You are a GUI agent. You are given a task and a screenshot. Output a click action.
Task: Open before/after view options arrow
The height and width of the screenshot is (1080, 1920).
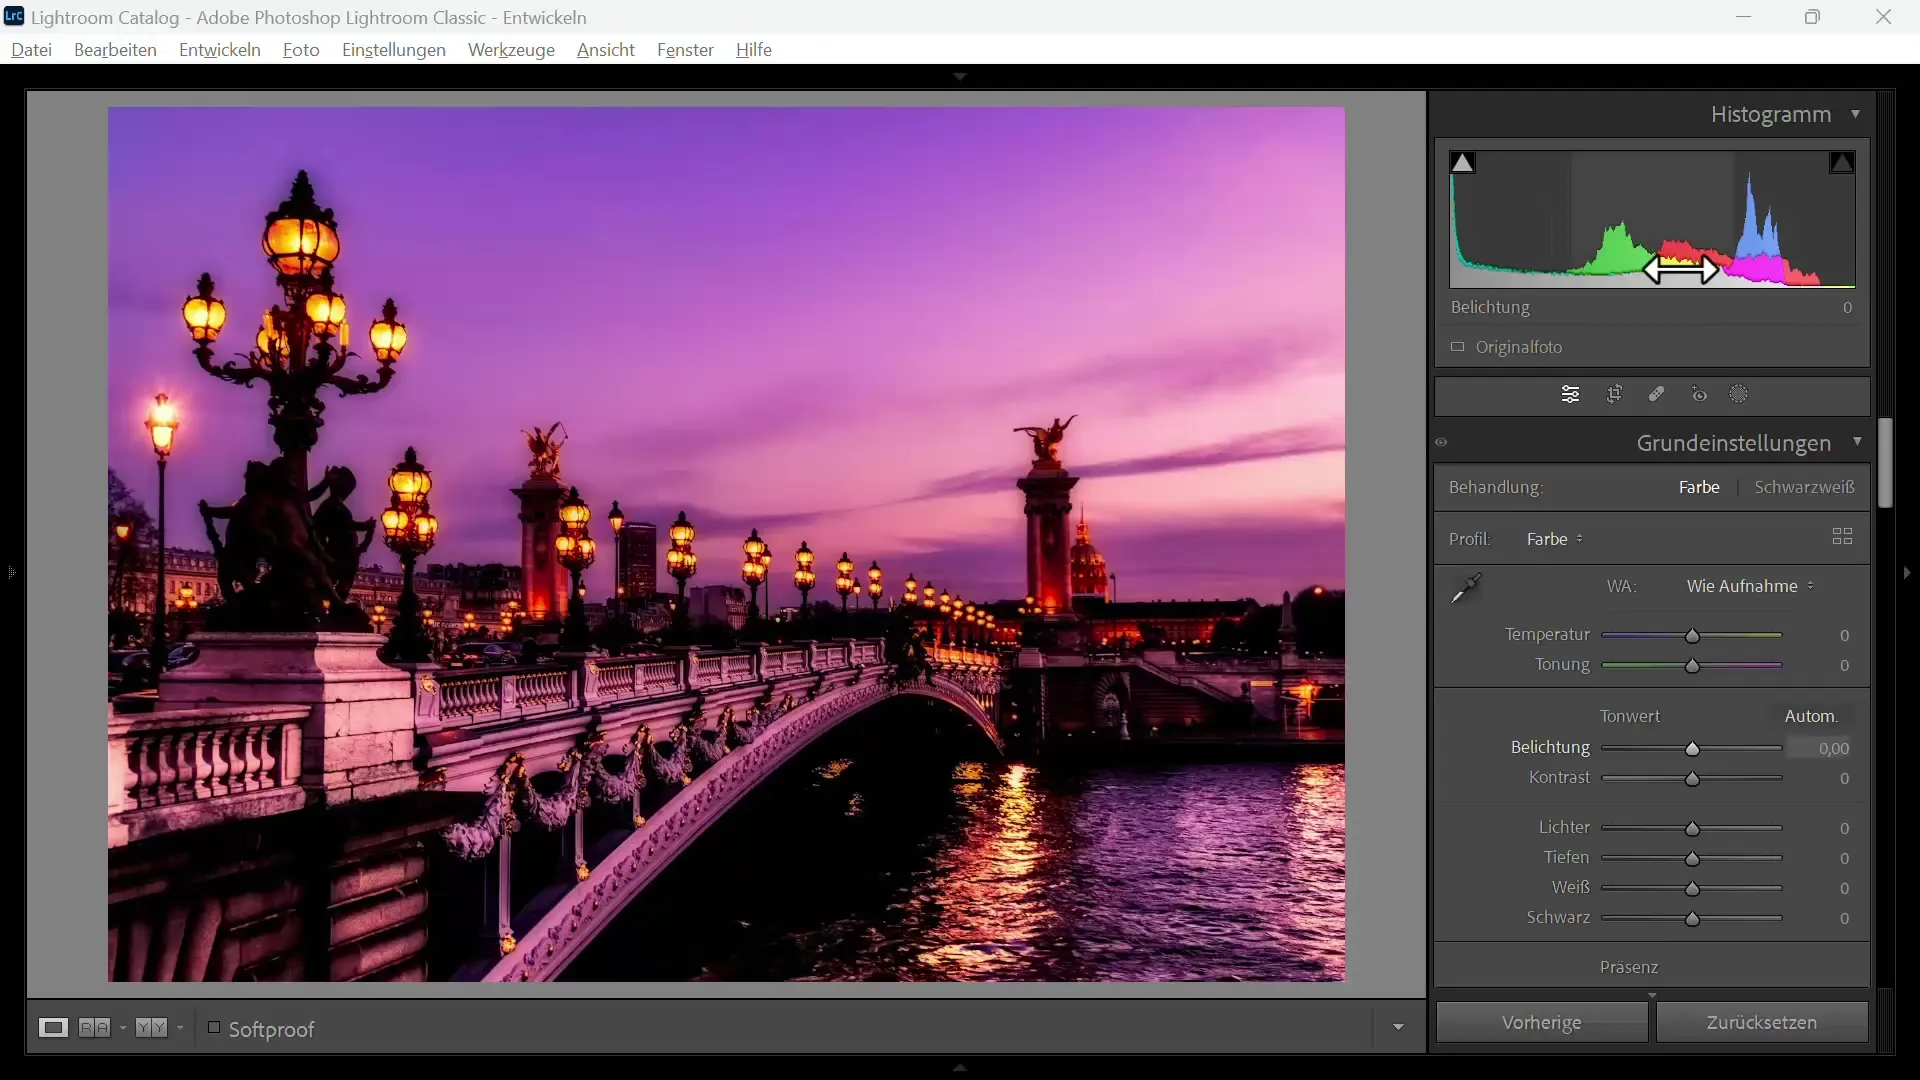(x=123, y=1028)
